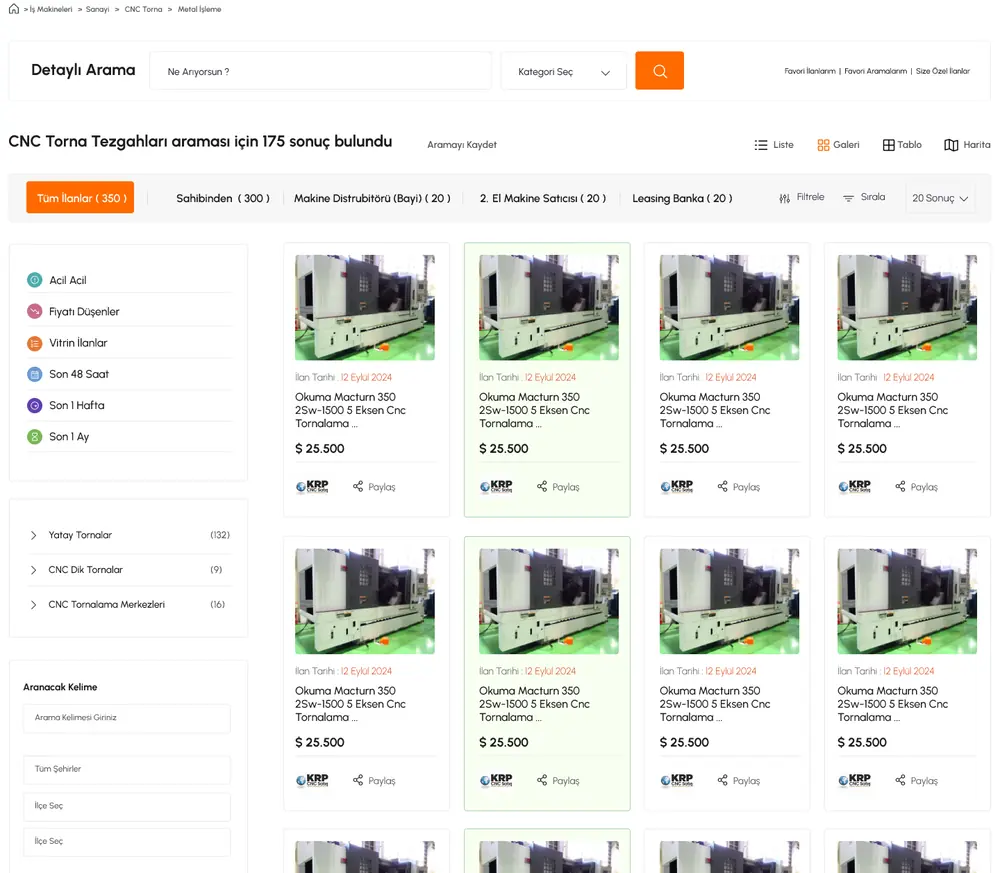Click share icon on fourth top-row listing
The height and width of the screenshot is (873, 1000).
901,487
